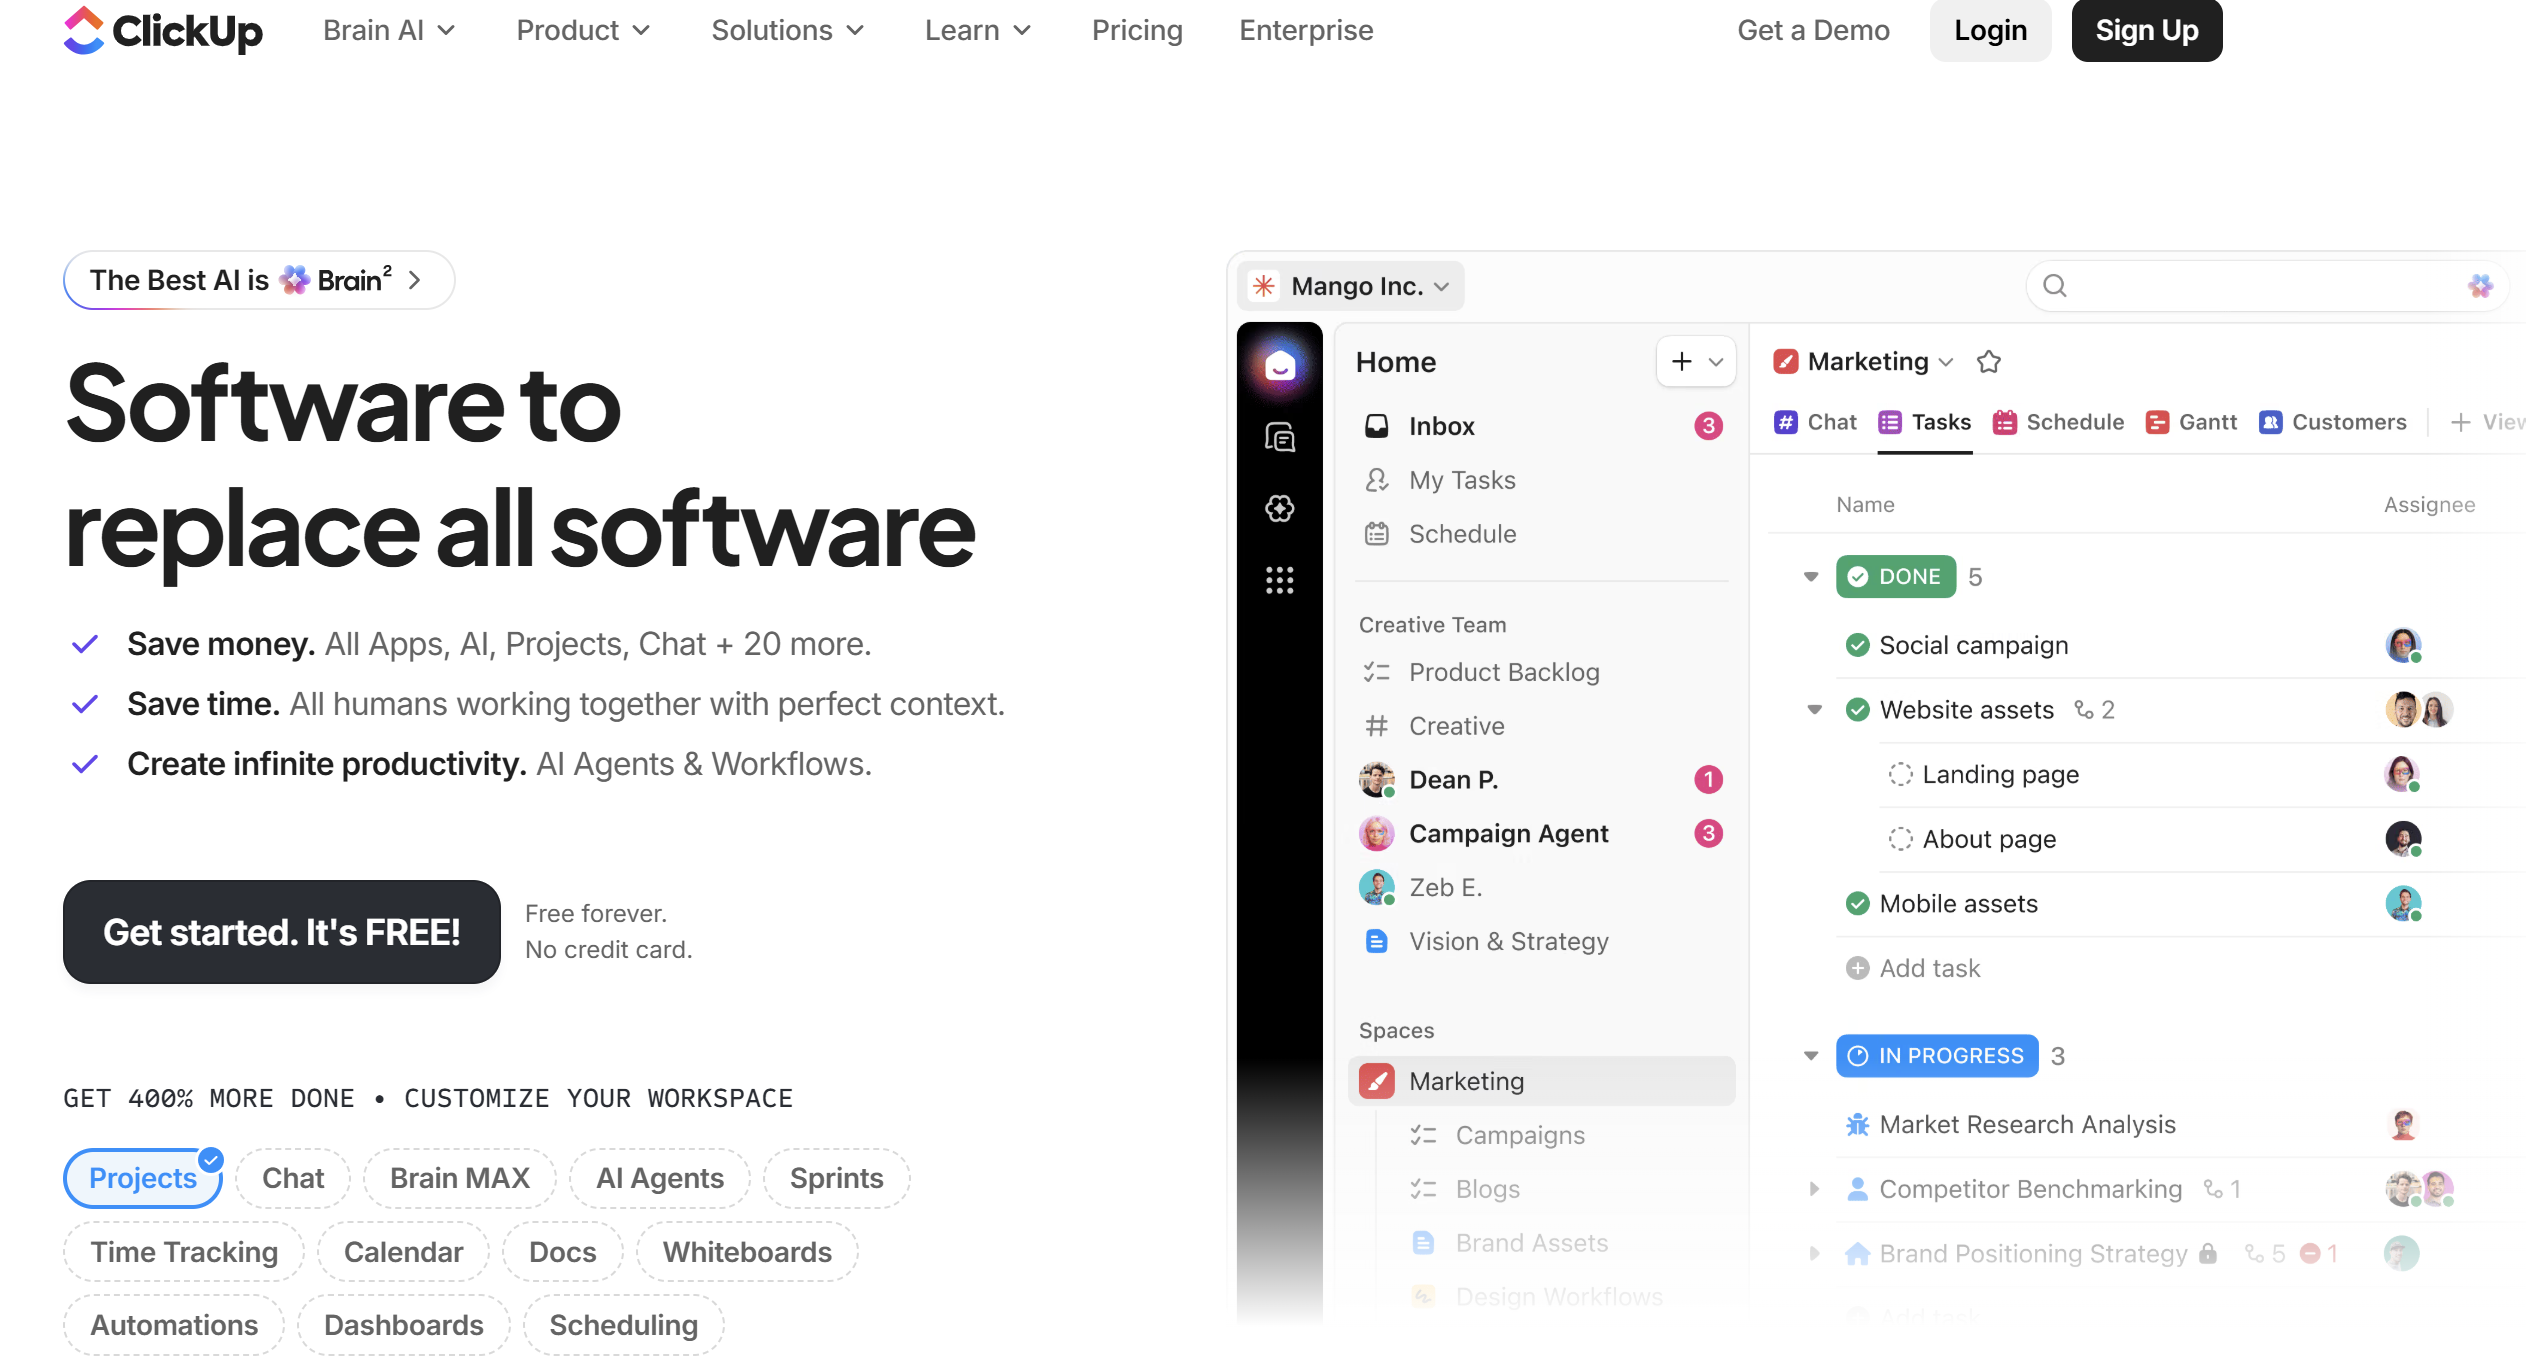Image resolution: width=2526 pixels, height=1362 pixels.
Task: Switch to the Customers tab
Action: (x=2332, y=422)
